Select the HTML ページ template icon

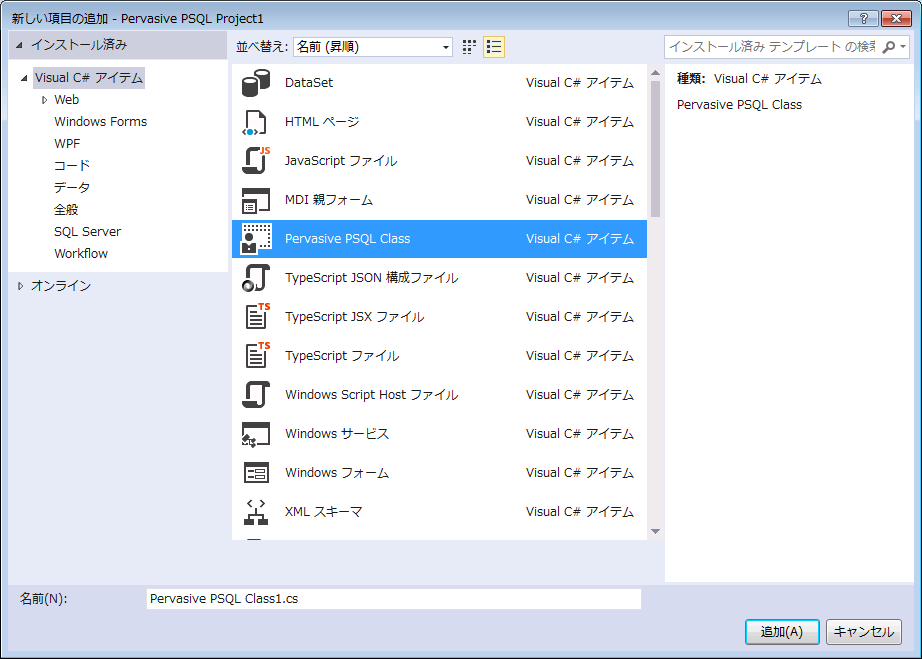point(256,122)
